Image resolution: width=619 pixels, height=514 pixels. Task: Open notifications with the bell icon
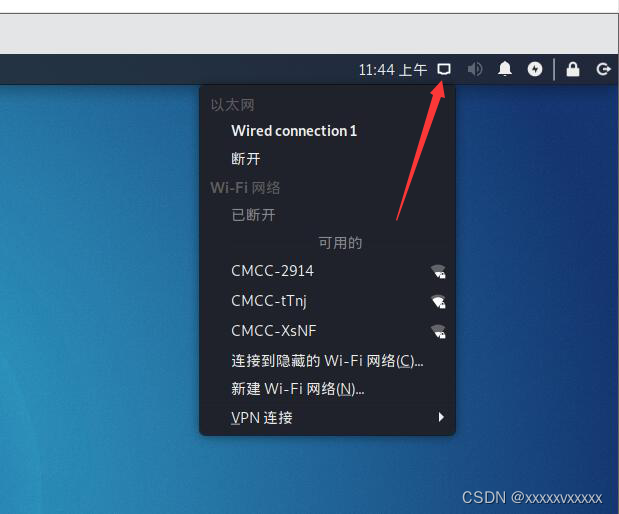tap(505, 69)
